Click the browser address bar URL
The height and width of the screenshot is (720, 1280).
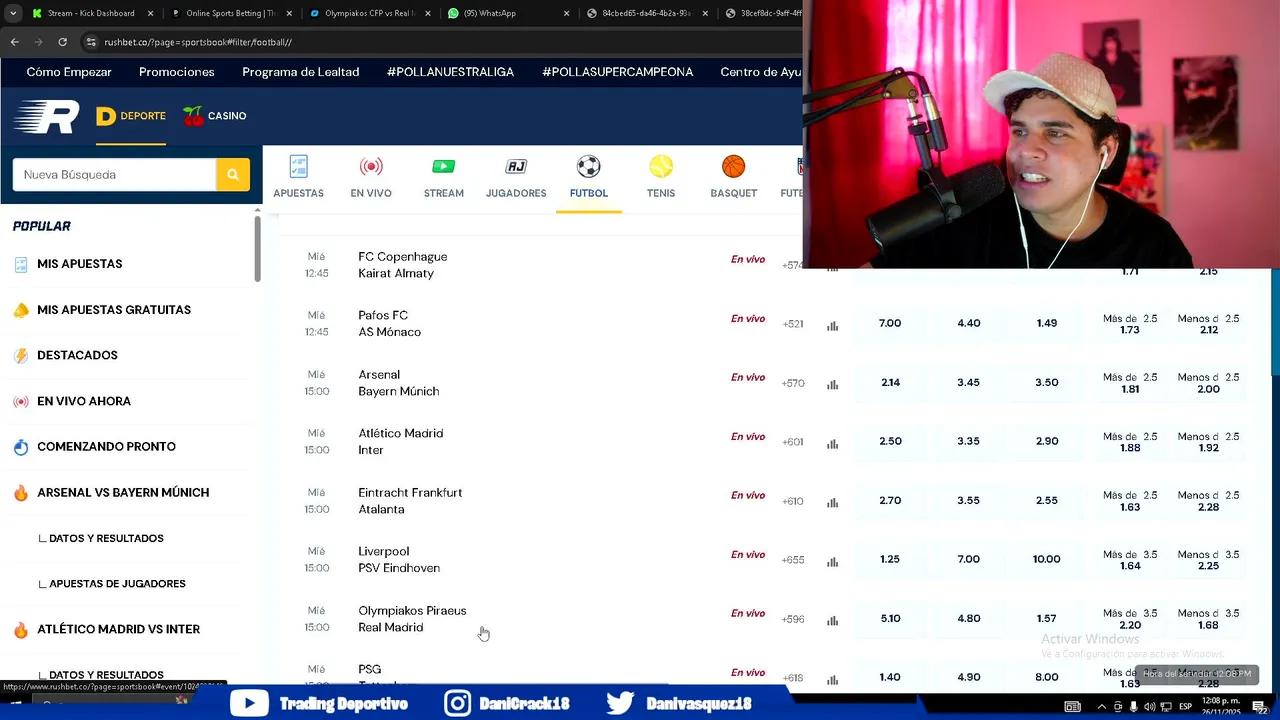coord(198,42)
